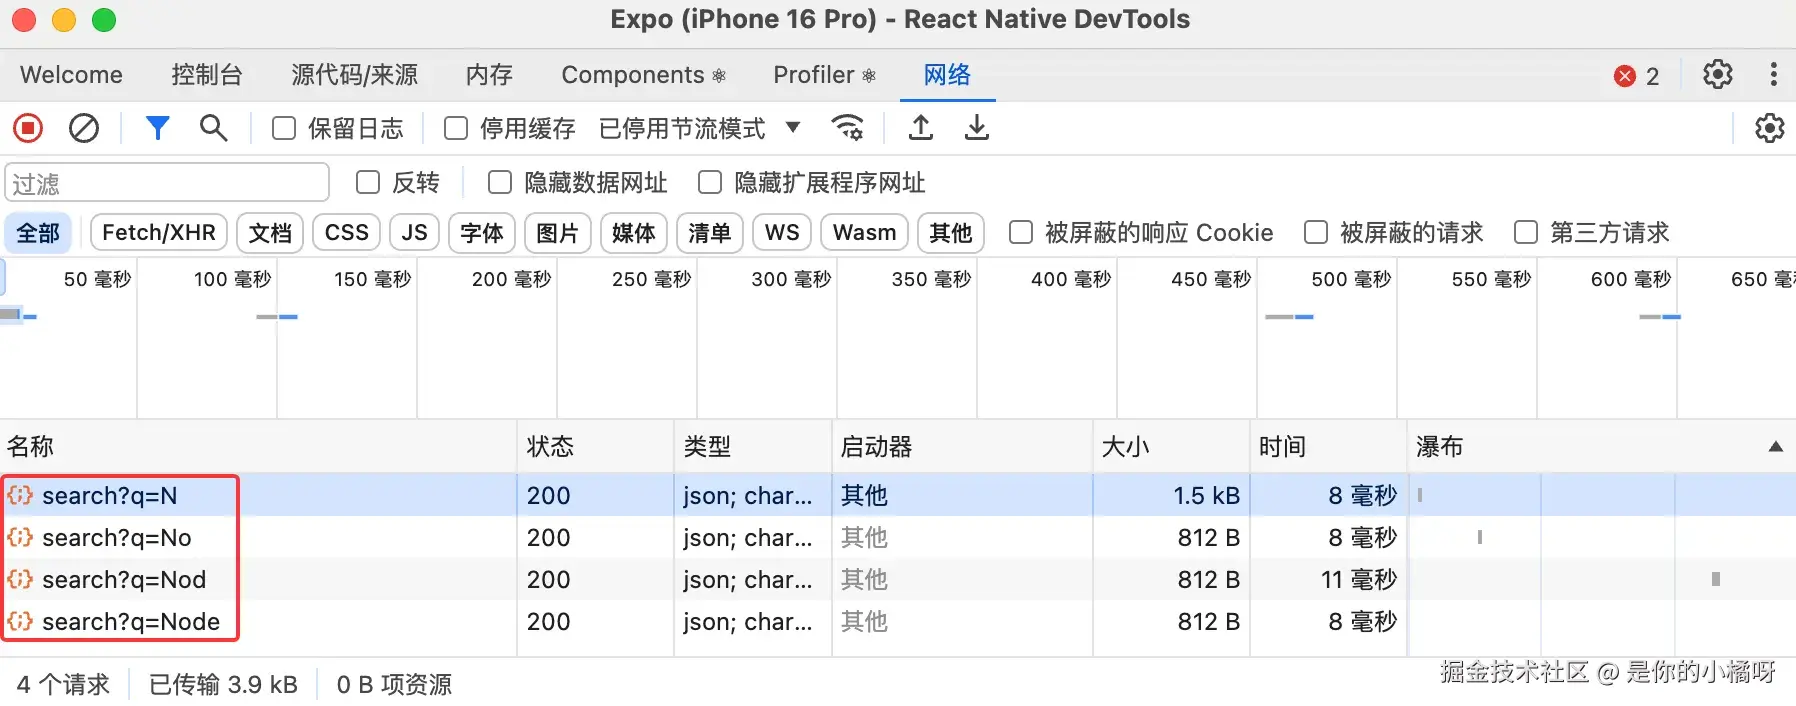Filter by 图片 requests
The height and width of the screenshot is (706, 1796).
(558, 233)
